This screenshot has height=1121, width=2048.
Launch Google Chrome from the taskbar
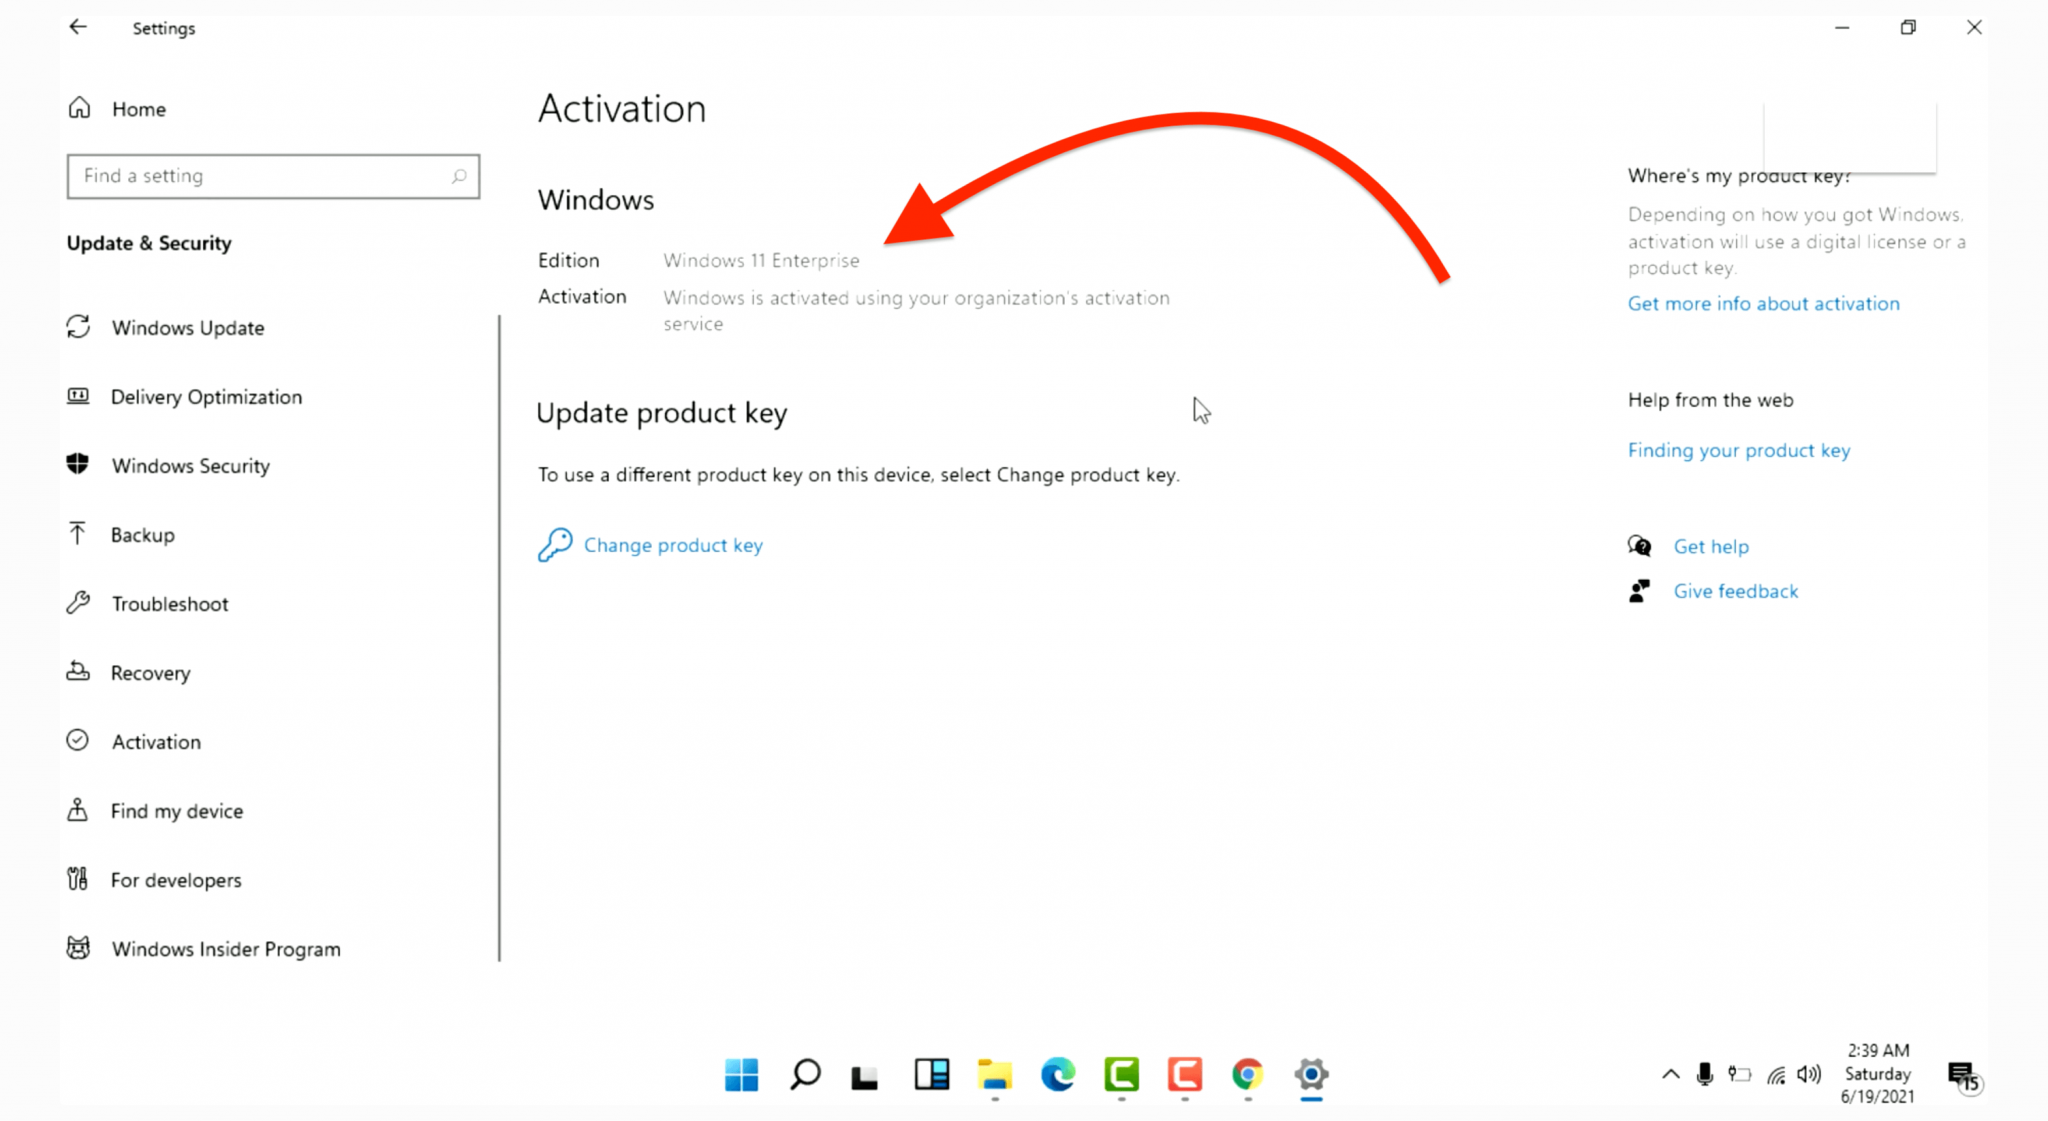tap(1248, 1075)
